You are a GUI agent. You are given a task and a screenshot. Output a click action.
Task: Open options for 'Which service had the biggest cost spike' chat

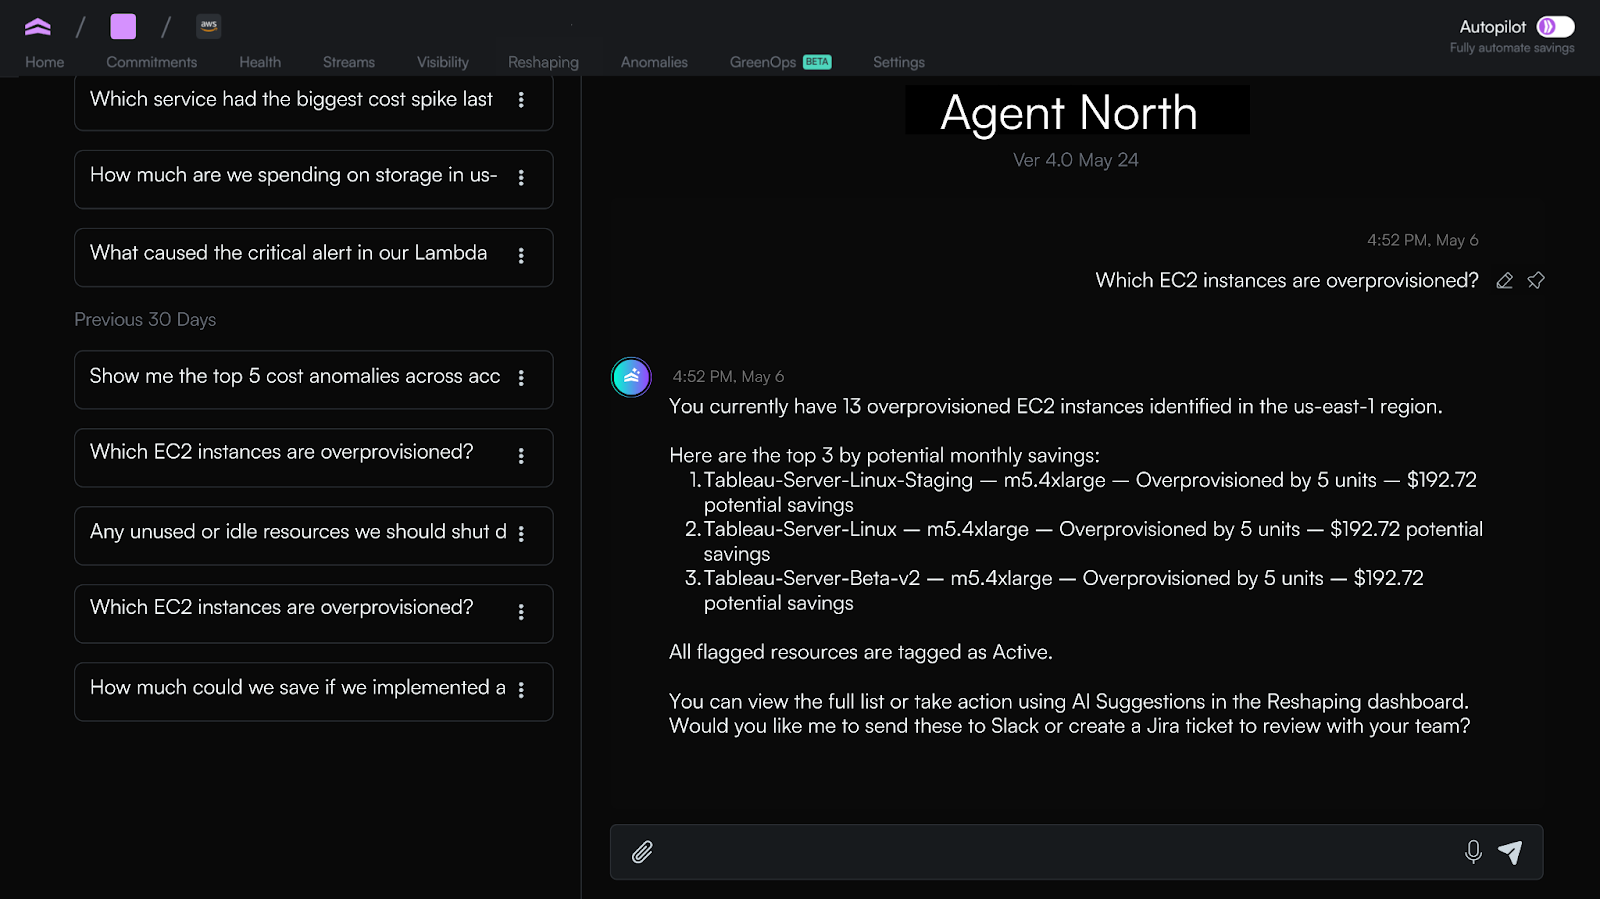tap(521, 100)
